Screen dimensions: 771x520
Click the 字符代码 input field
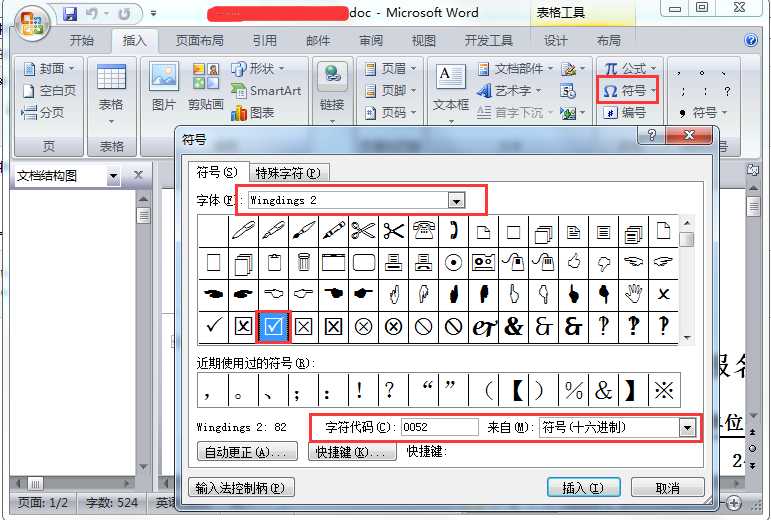(x=440, y=427)
